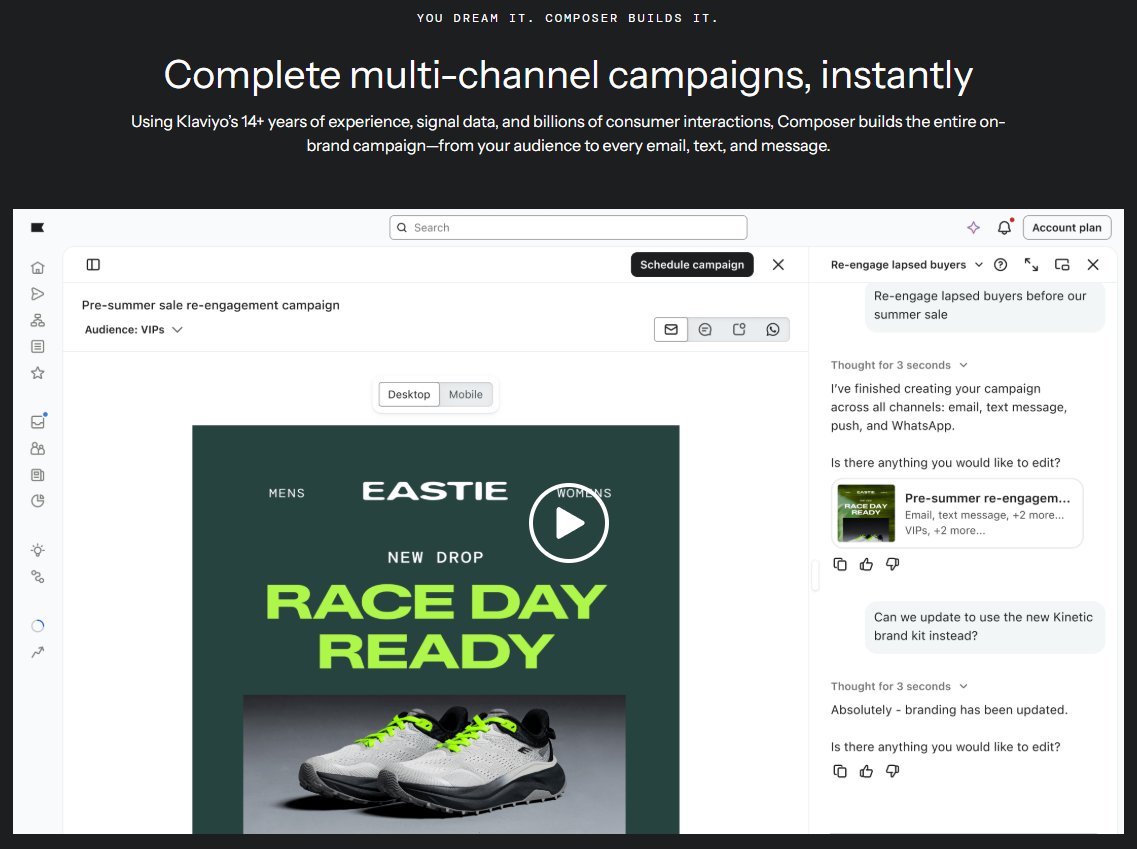Open the Audience people icon
The image size is (1137, 849).
click(38, 449)
